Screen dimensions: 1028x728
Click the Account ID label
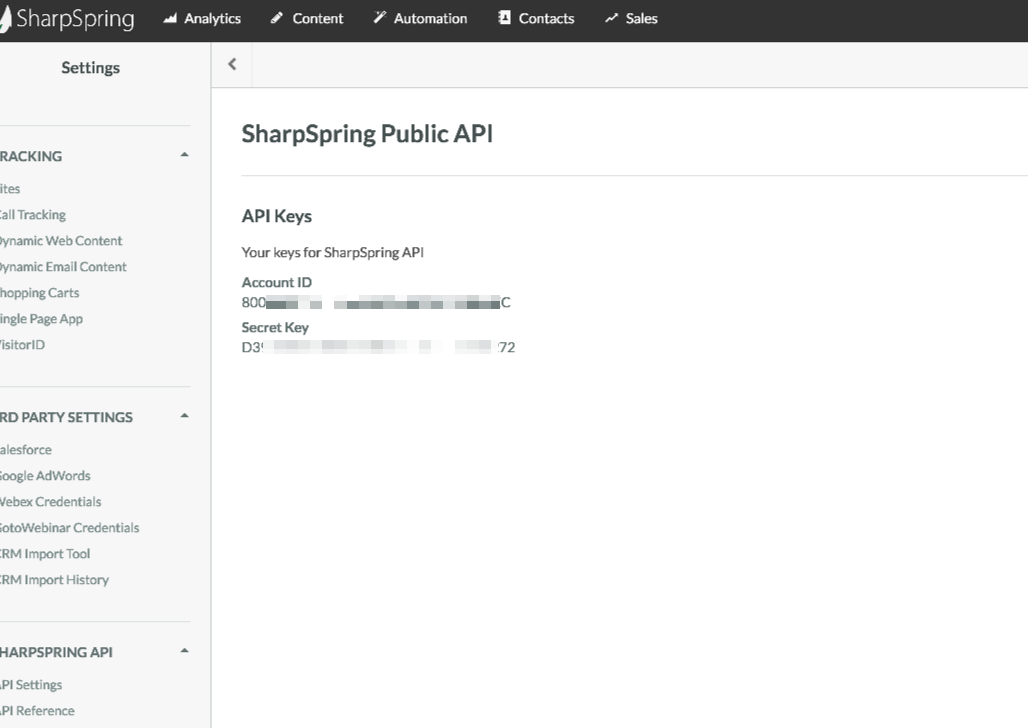pyautogui.click(x=277, y=283)
